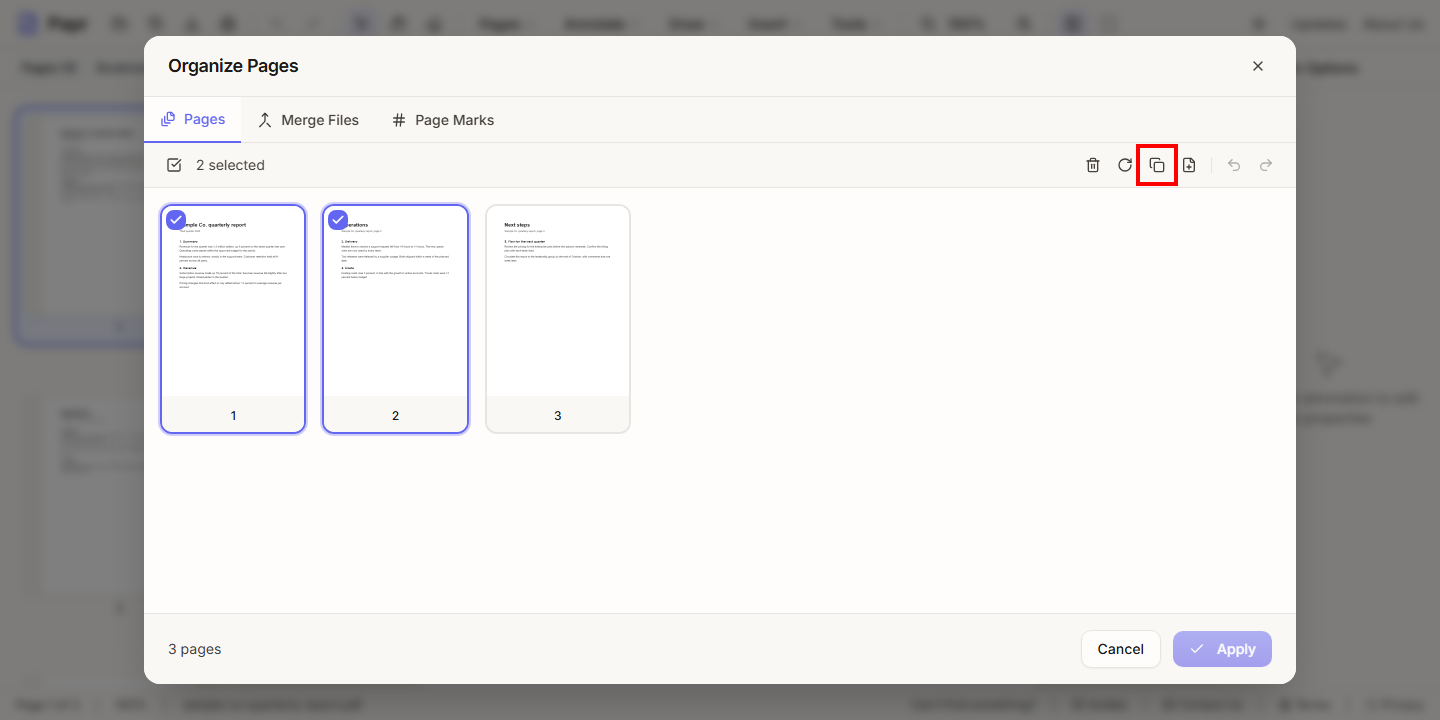The image size is (1440, 720).
Task: Toggle the select-all checkbox beside 2 selected
Action: 174,165
